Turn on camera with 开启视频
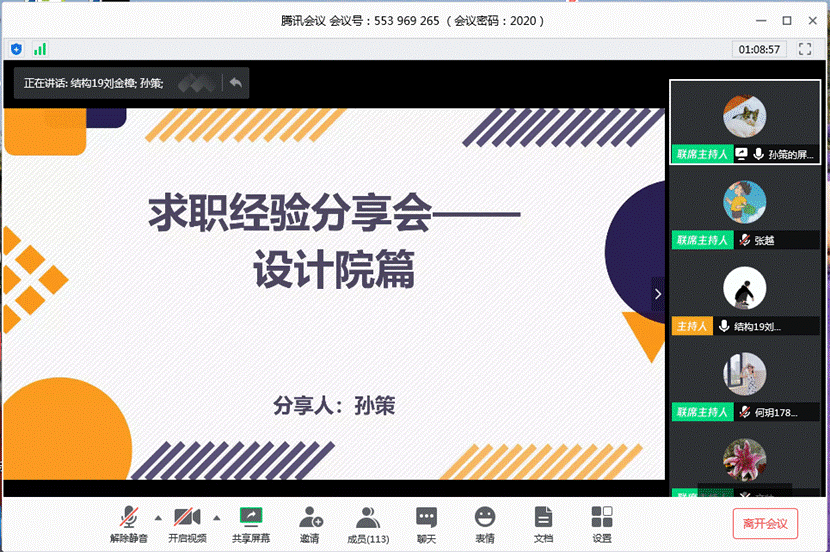This screenshot has width=830, height=552. [x=186, y=523]
